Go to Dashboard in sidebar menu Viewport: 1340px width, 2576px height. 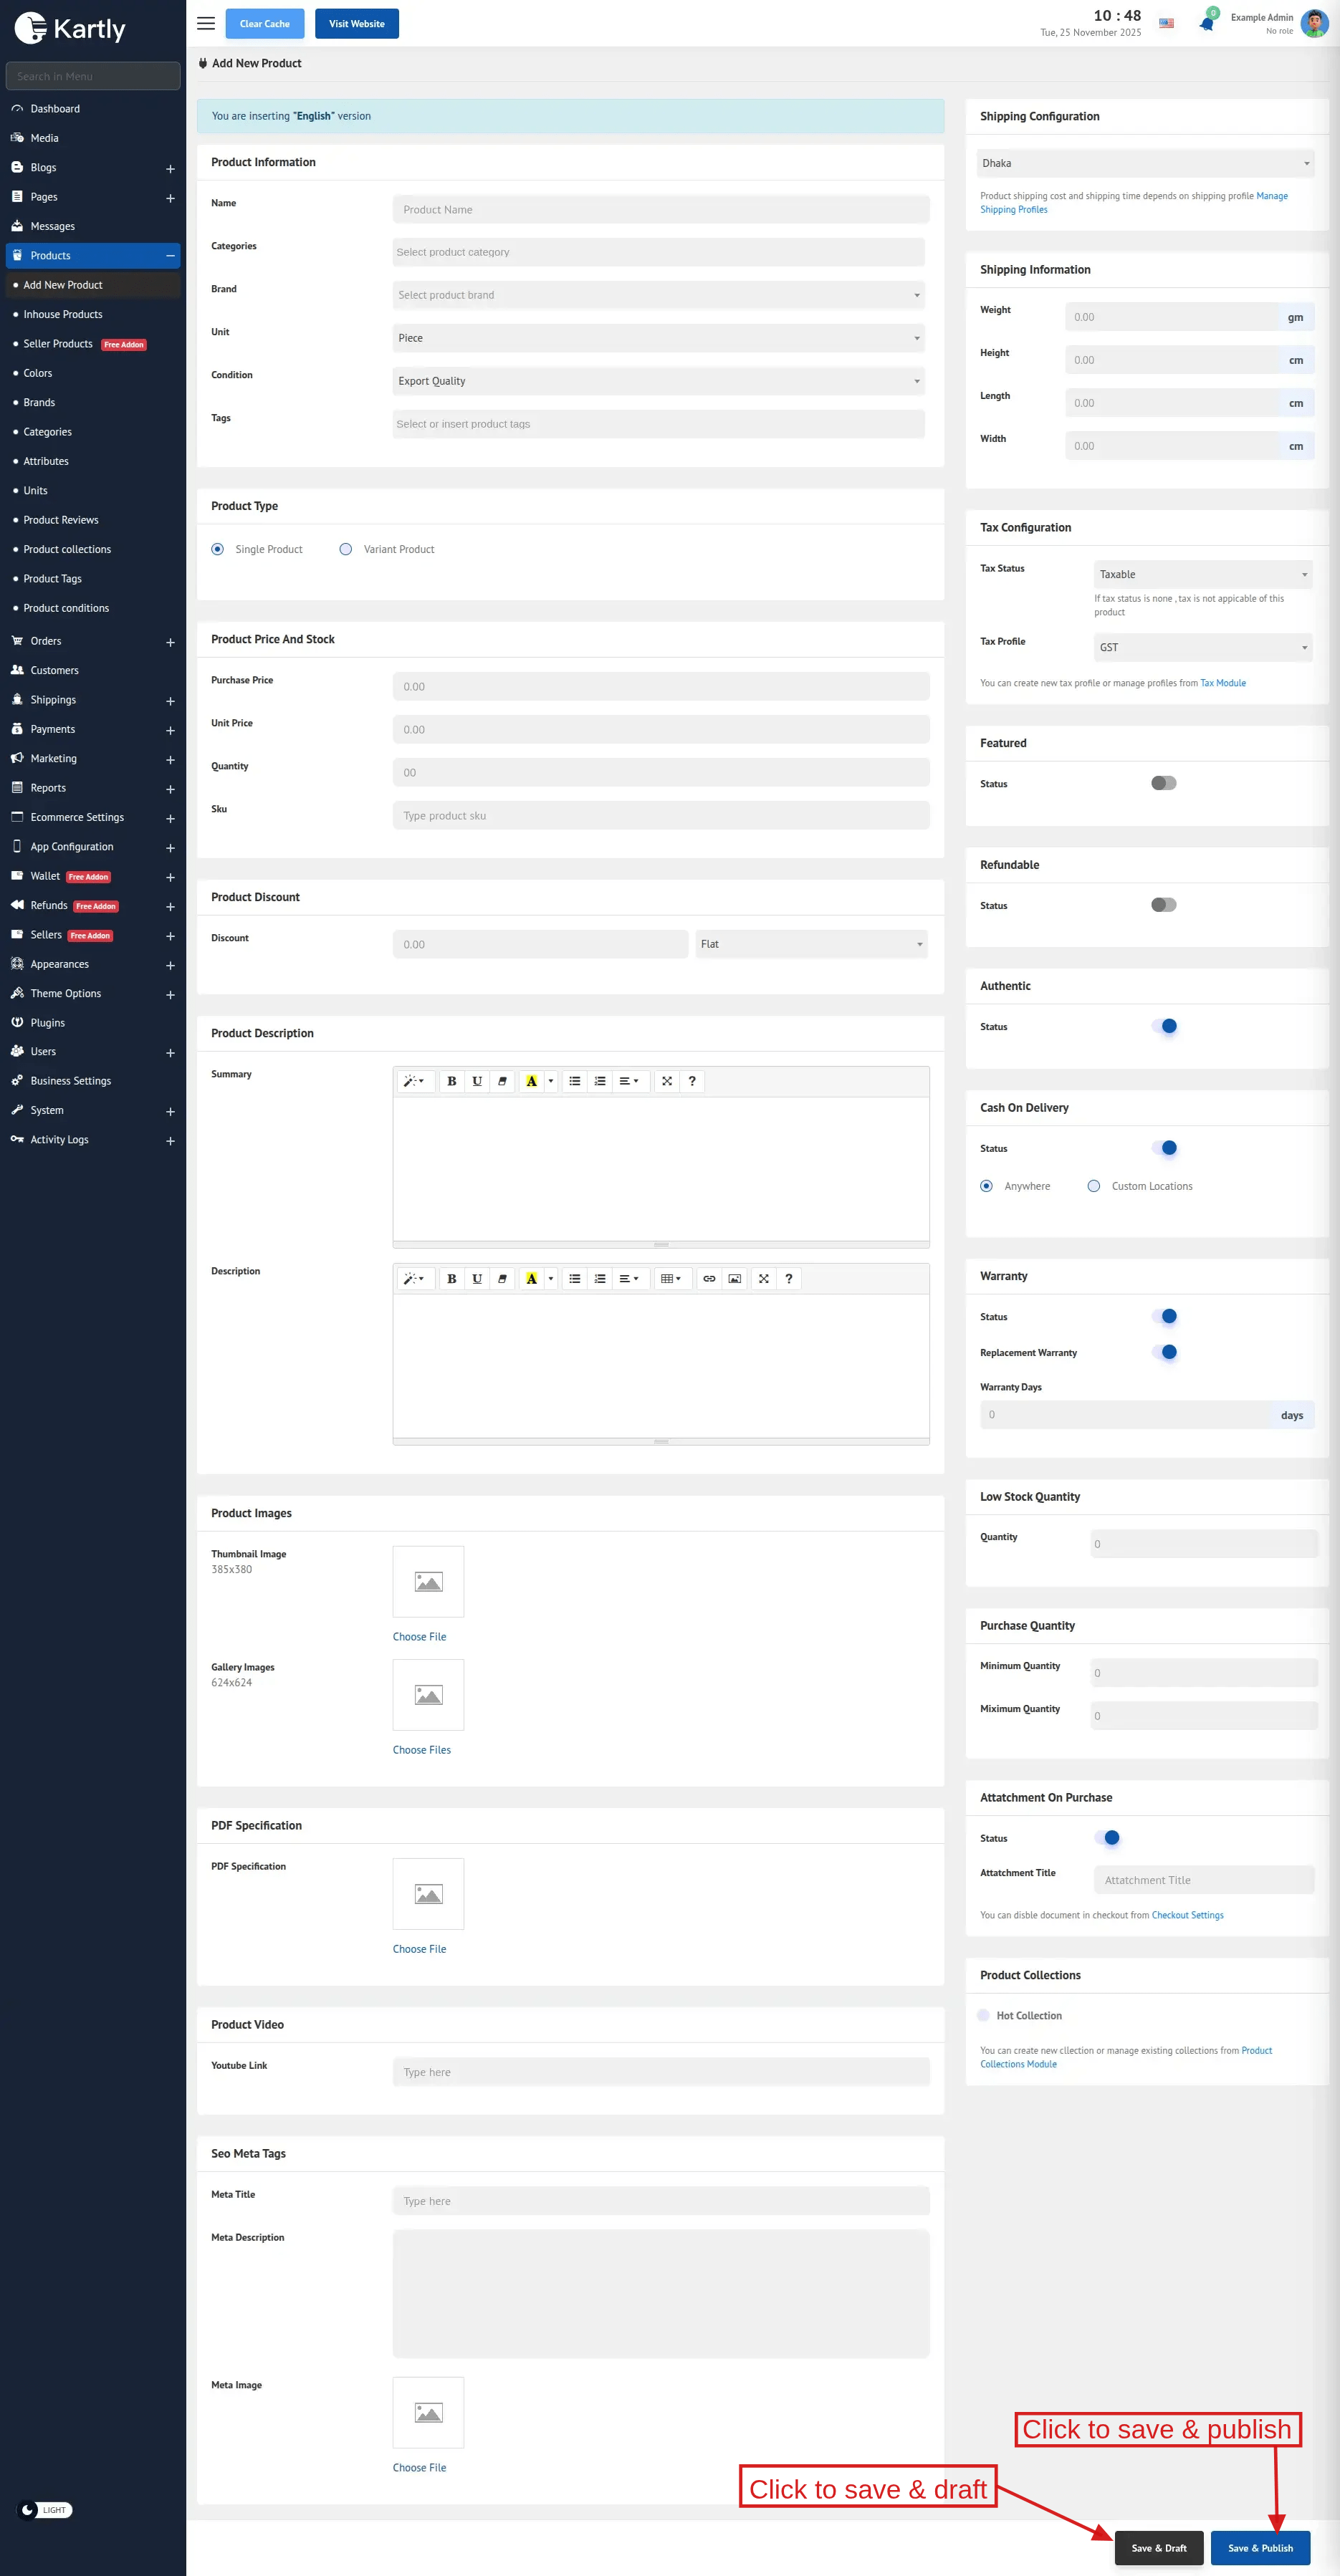pos(55,109)
